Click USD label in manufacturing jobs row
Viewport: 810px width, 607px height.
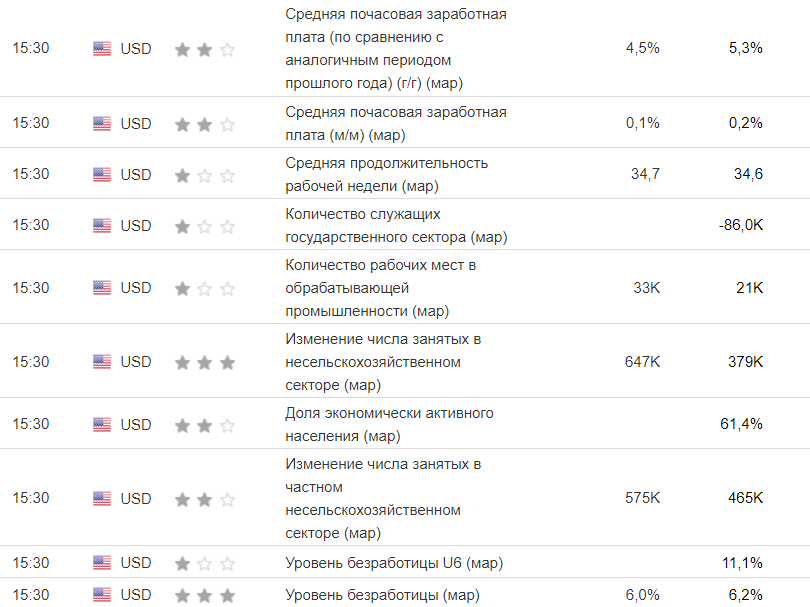136,288
